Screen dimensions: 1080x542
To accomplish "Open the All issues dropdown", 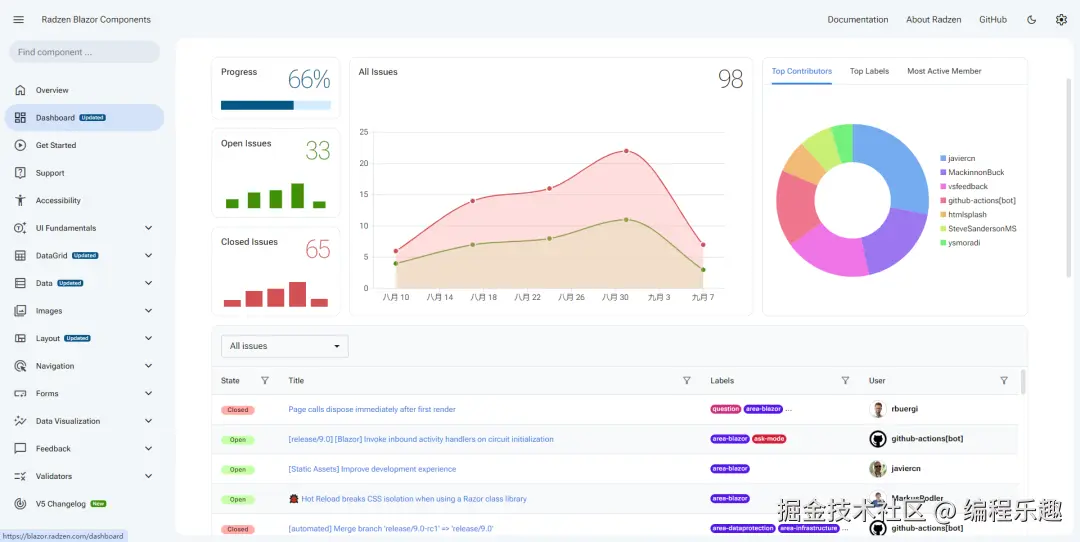I will point(284,346).
